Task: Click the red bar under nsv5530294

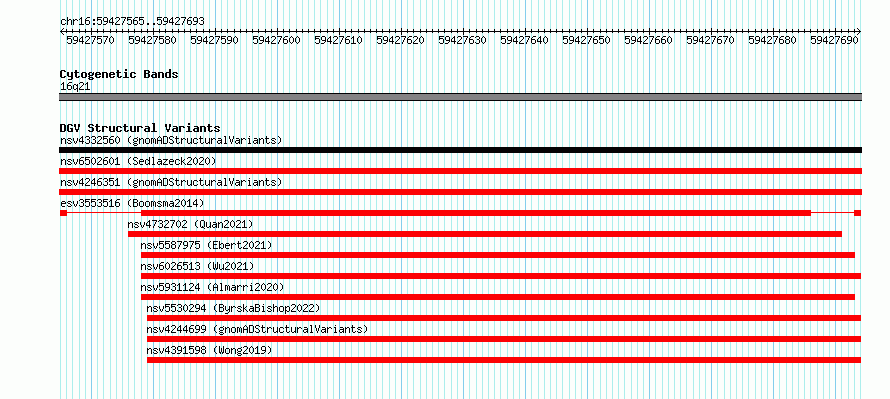Action: [504, 318]
